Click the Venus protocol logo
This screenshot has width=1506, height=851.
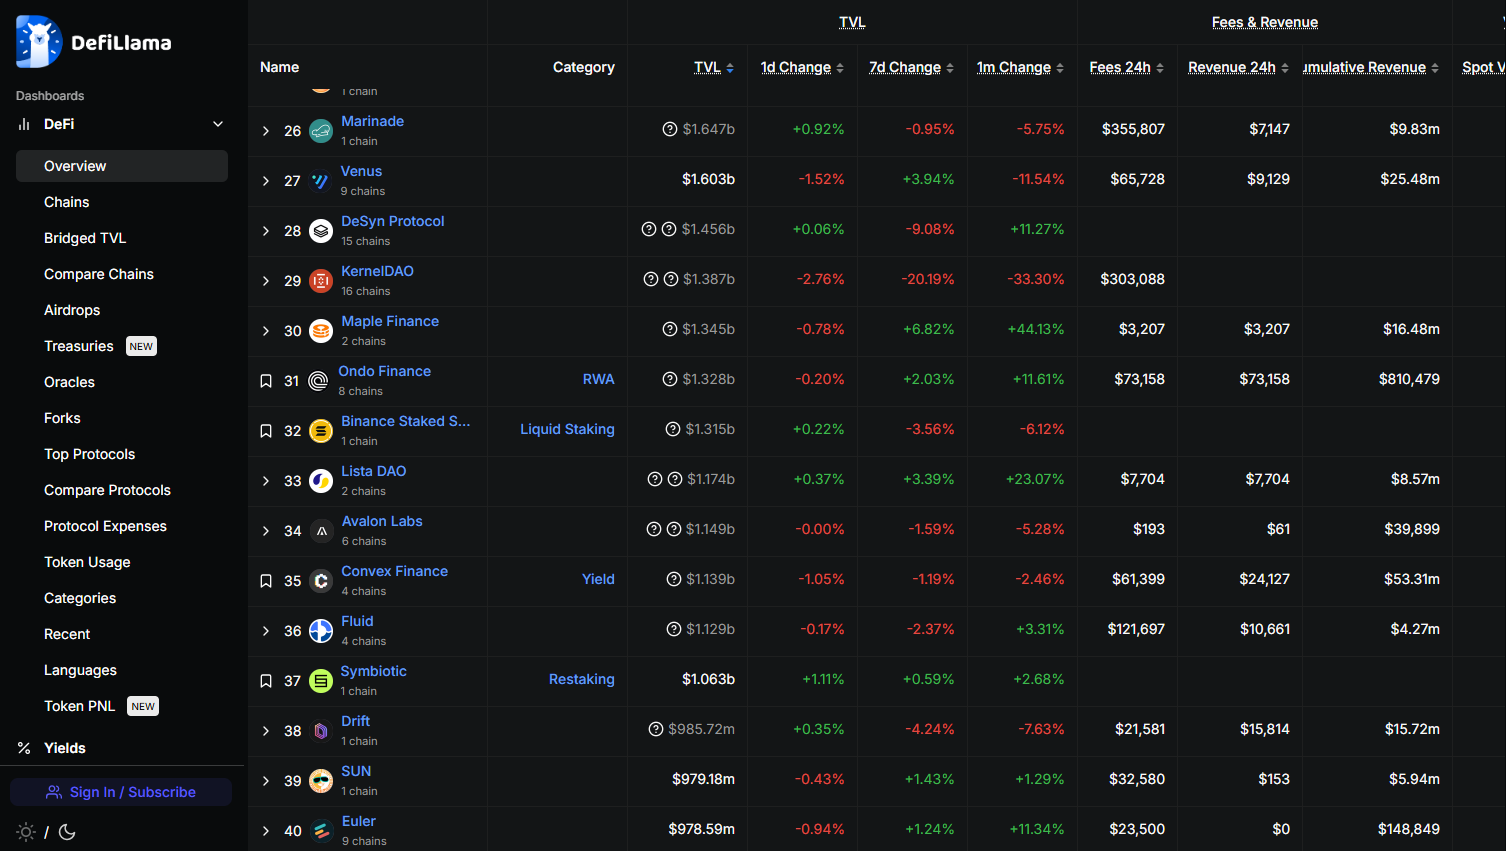321,181
